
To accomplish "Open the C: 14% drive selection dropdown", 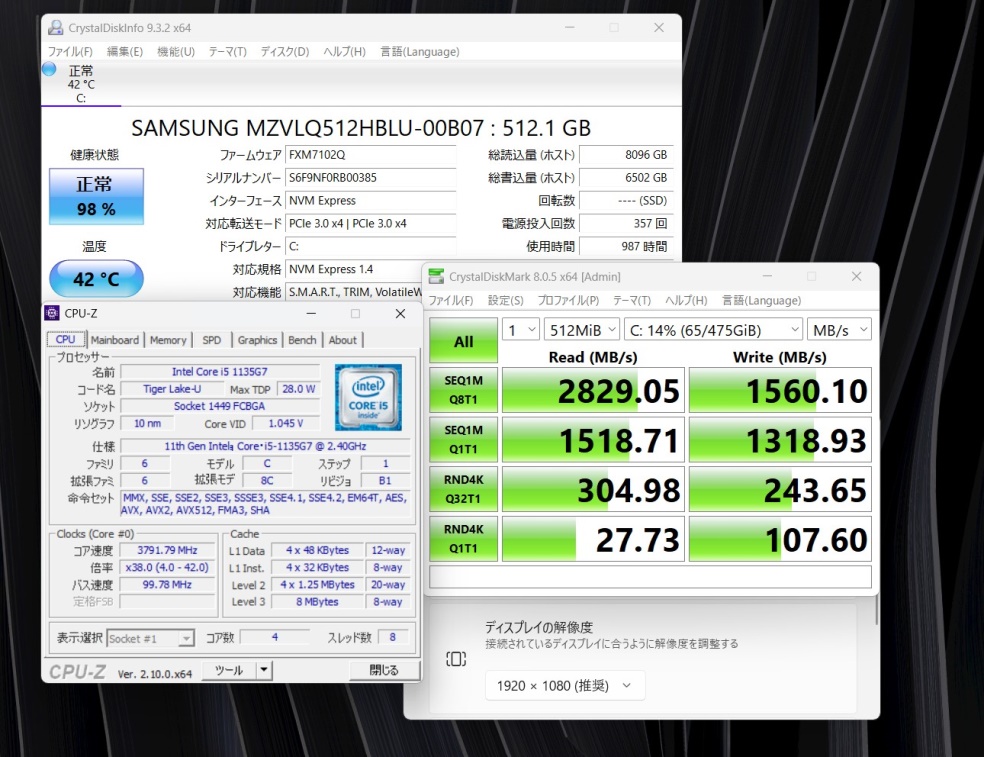I will tap(714, 330).
